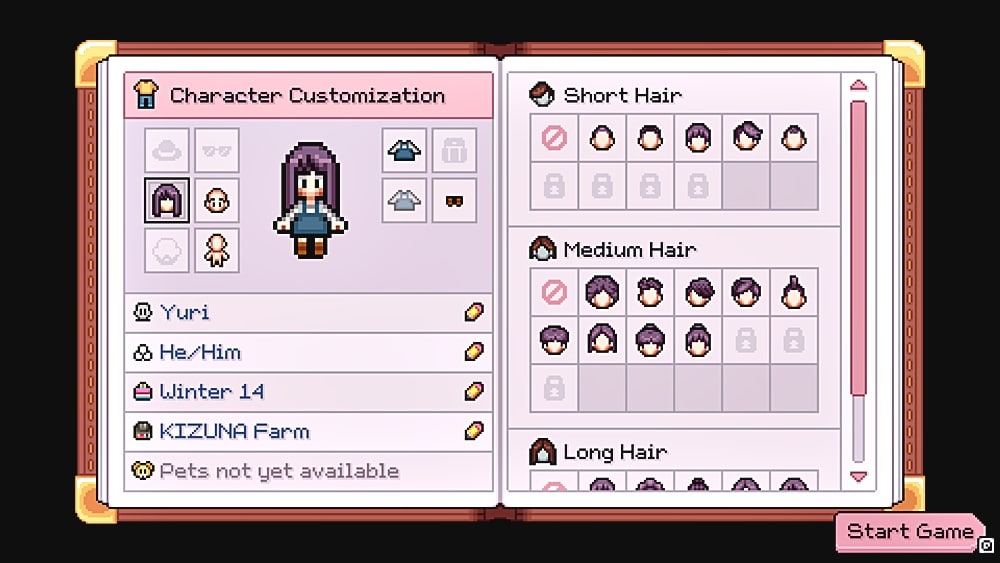
Task: Choose the body type slot
Action: click(x=217, y=250)
